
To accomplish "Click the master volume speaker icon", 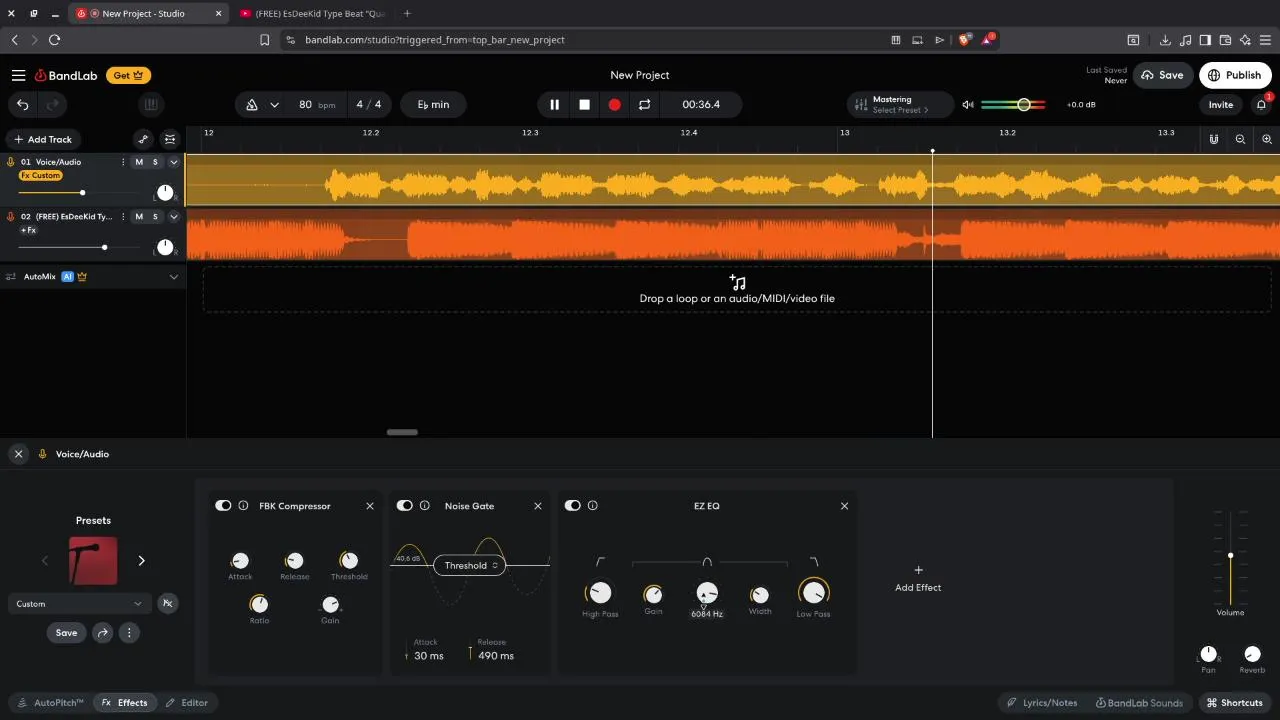I will [x=968, y=104].
